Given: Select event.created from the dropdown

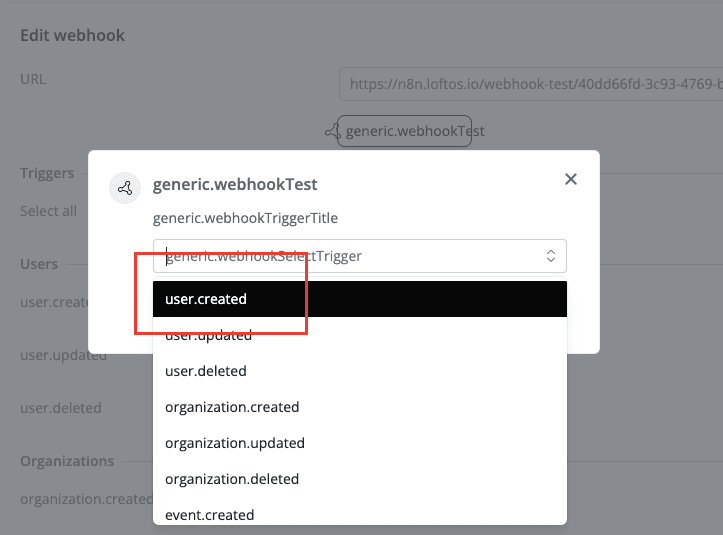Looking at the screenshot, I should tap(360, 514).
